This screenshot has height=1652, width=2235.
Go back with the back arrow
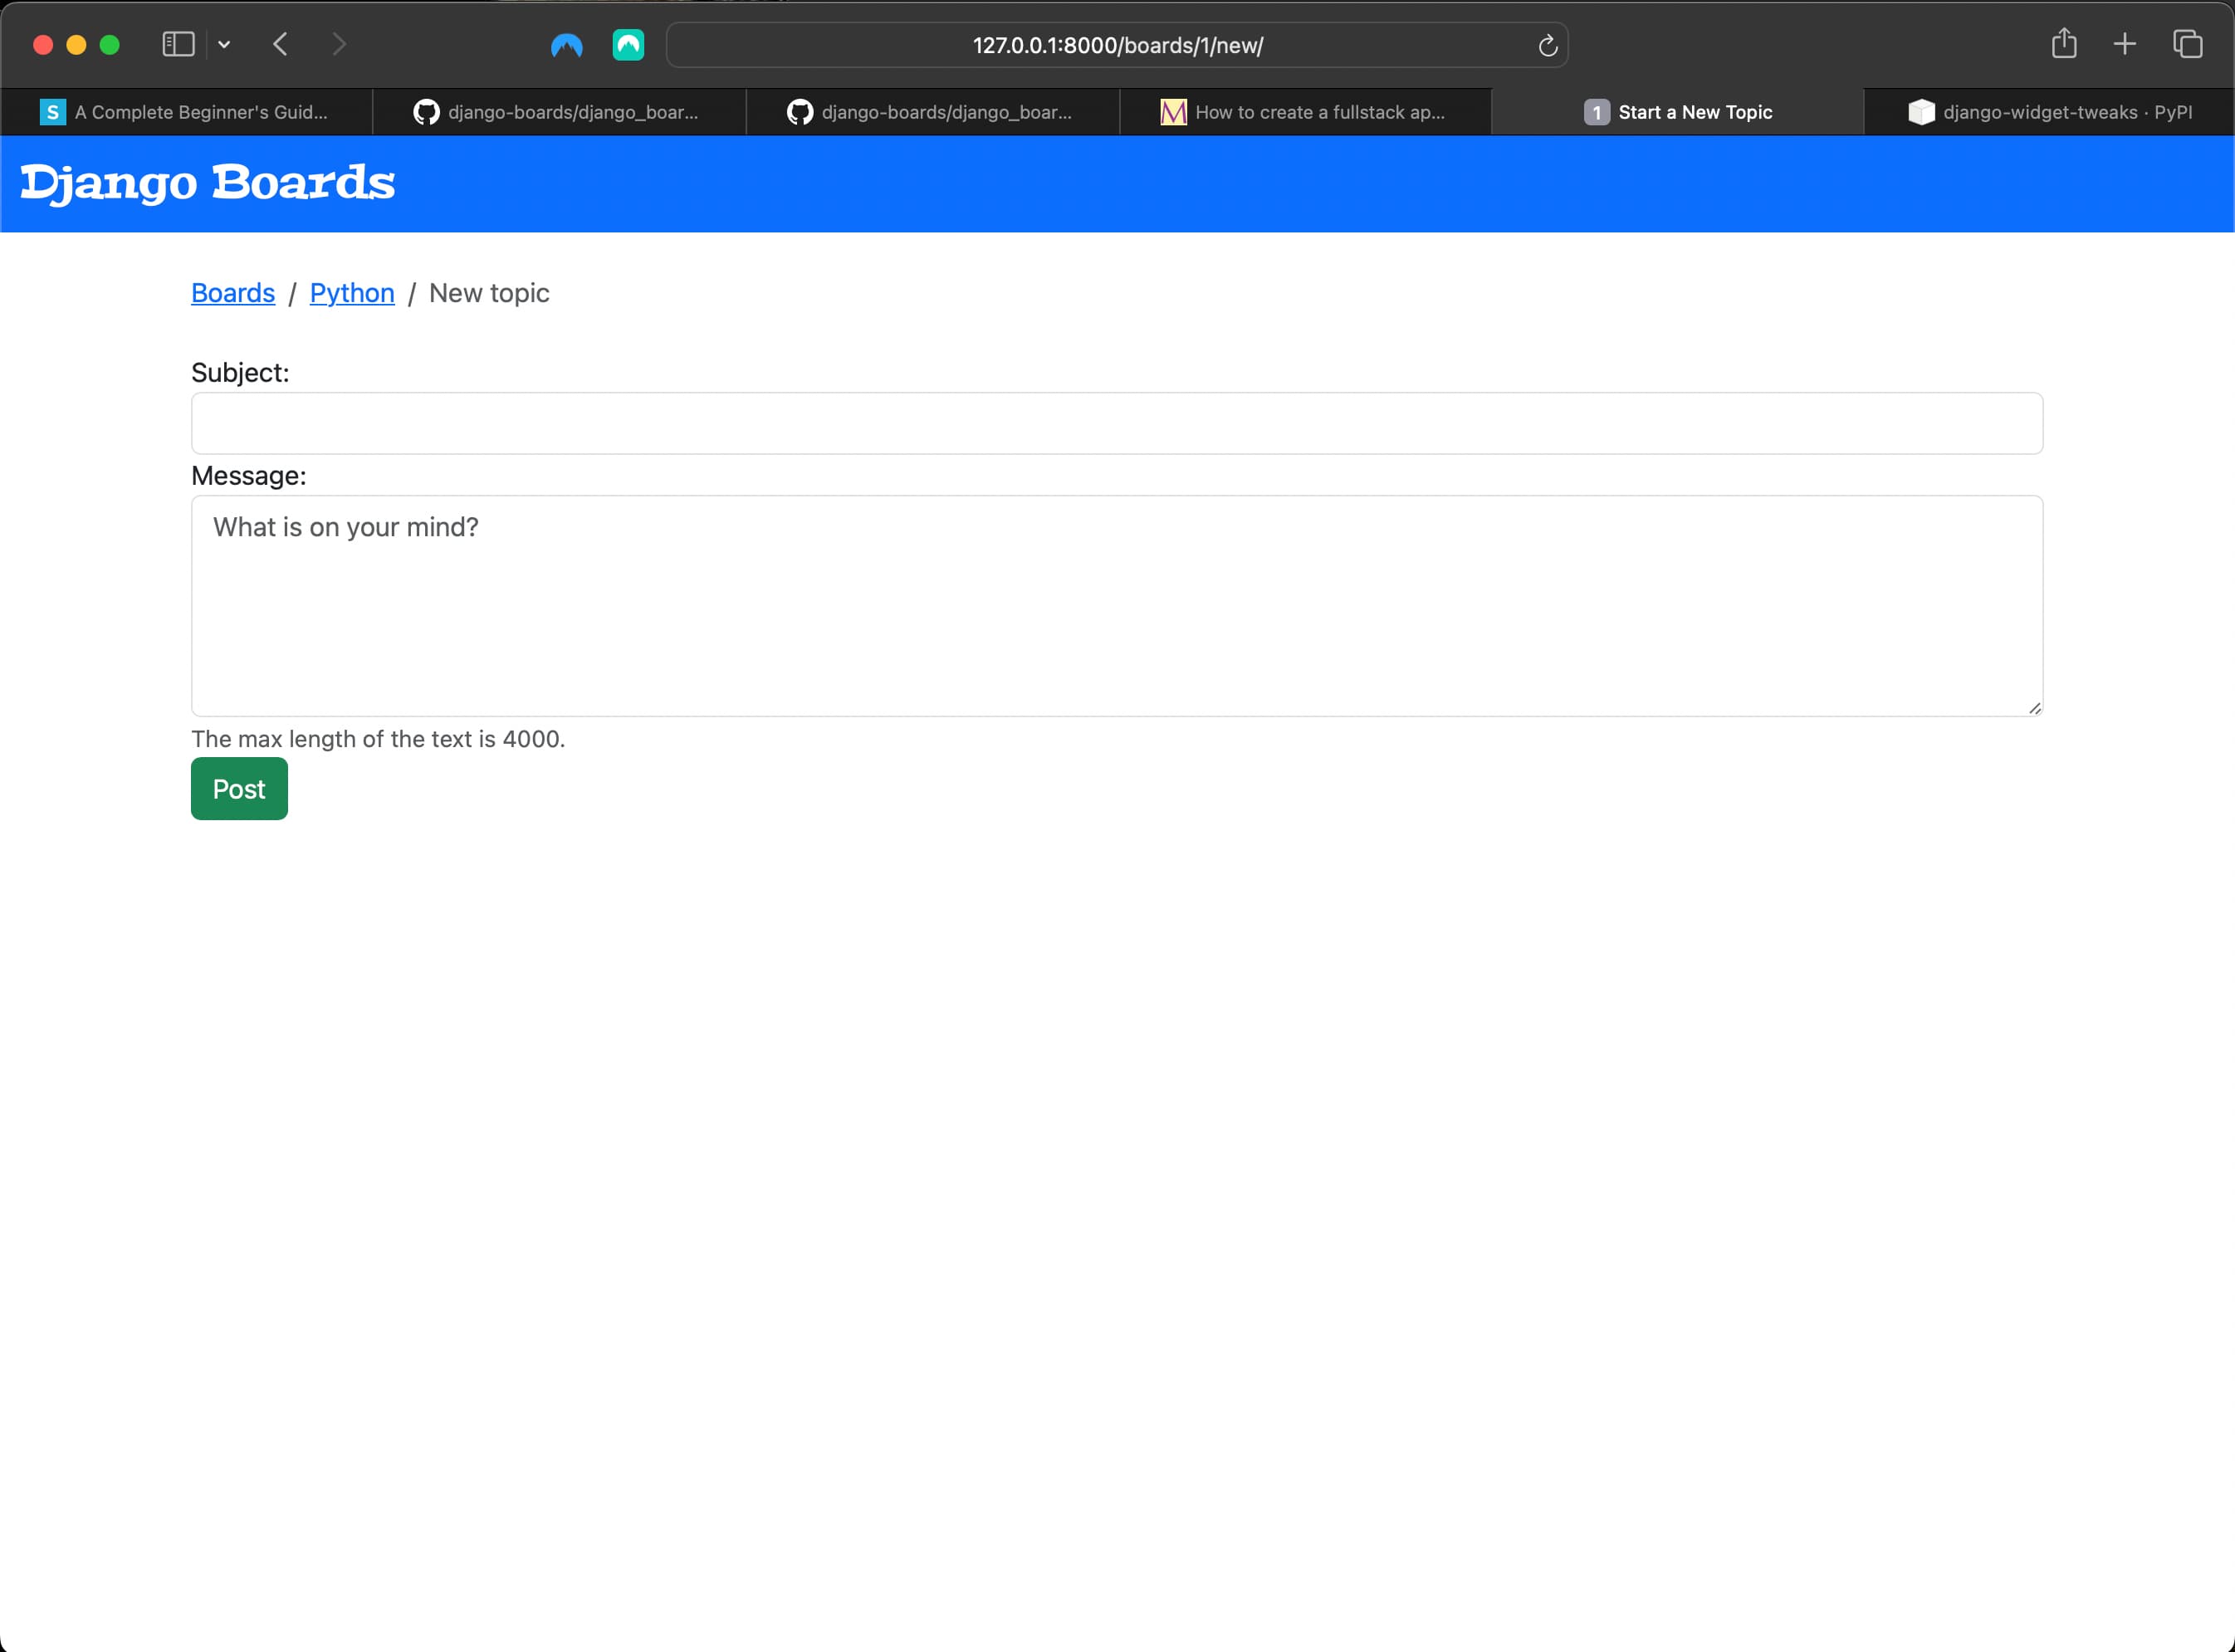tap(281, 44)
